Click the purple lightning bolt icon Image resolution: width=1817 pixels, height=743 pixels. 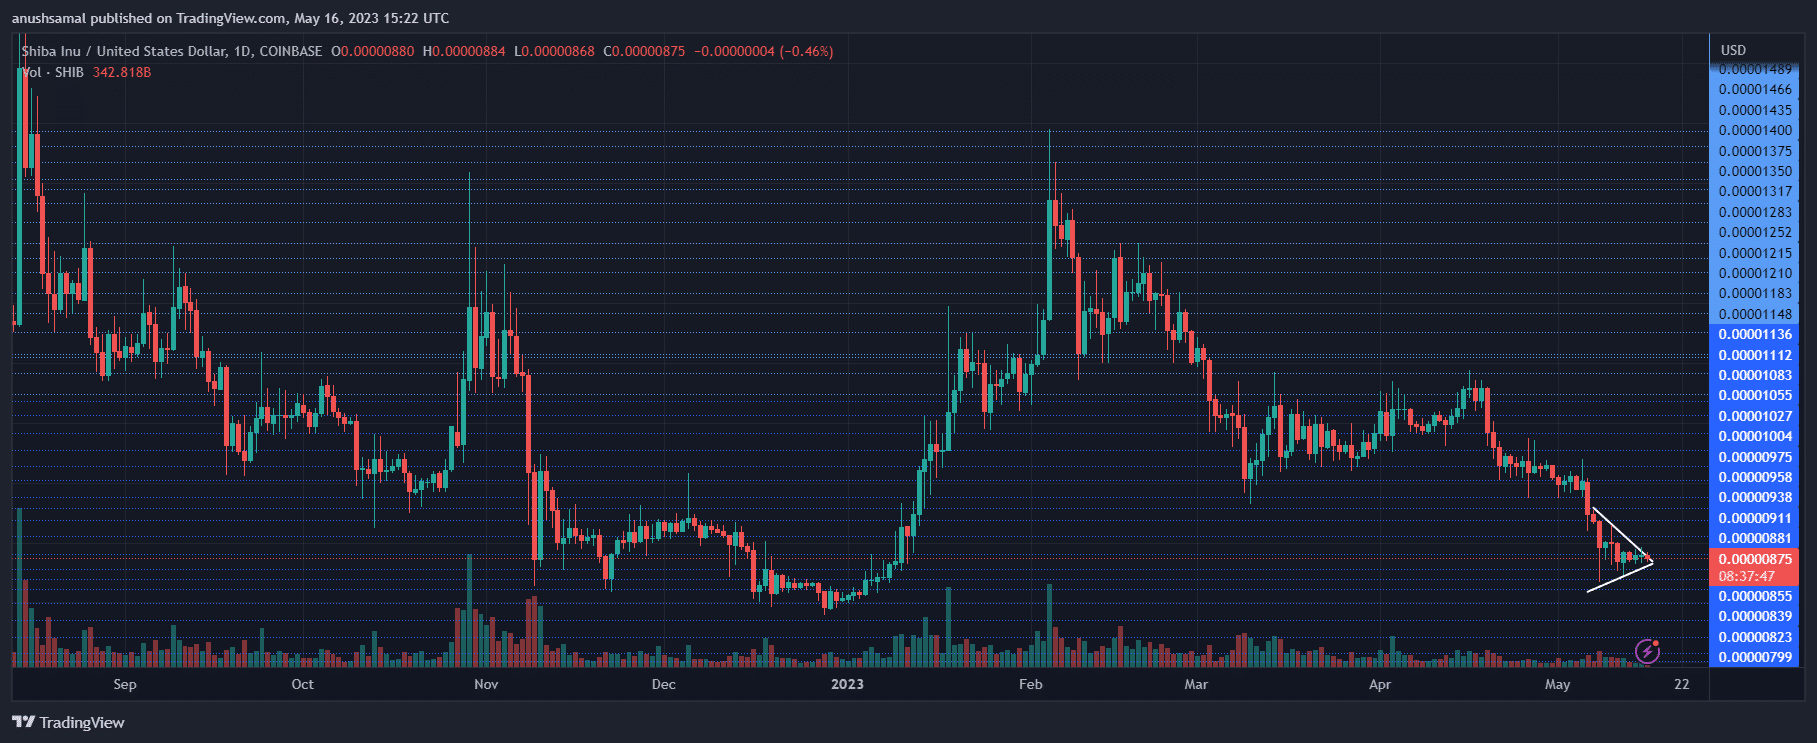[x=1647, y=652]
